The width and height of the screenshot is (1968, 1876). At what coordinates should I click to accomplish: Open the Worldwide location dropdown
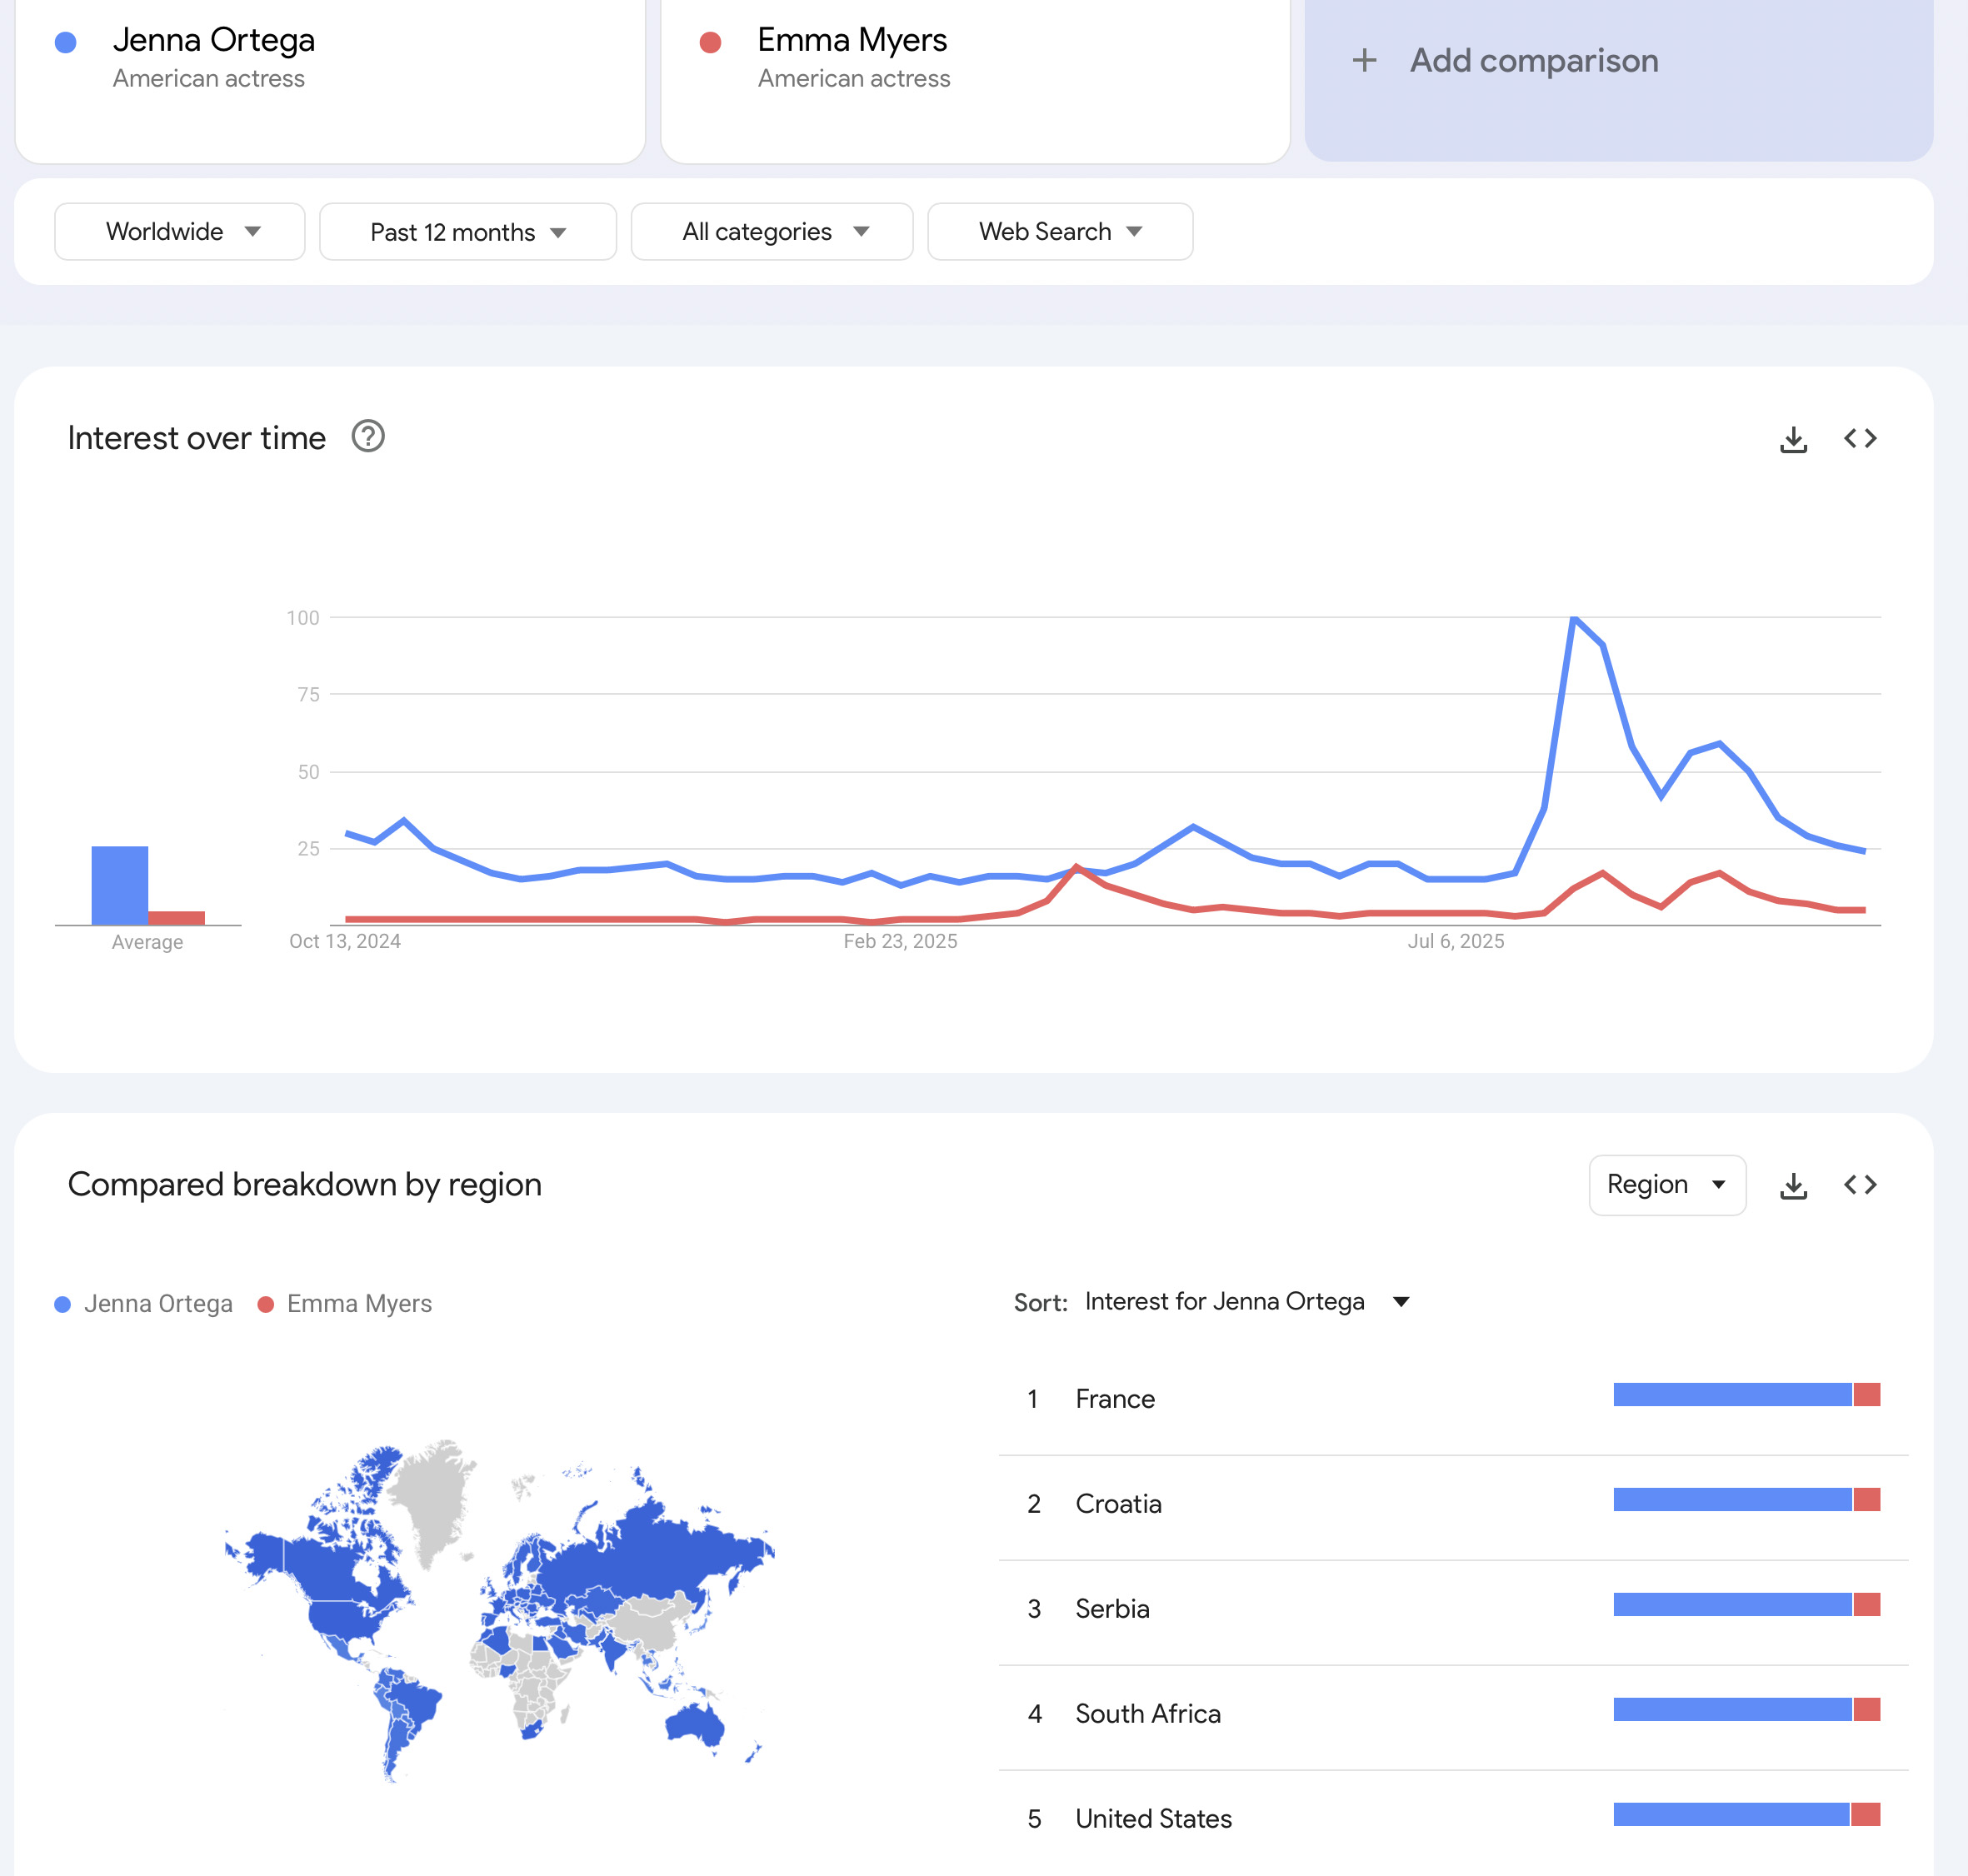180,232
